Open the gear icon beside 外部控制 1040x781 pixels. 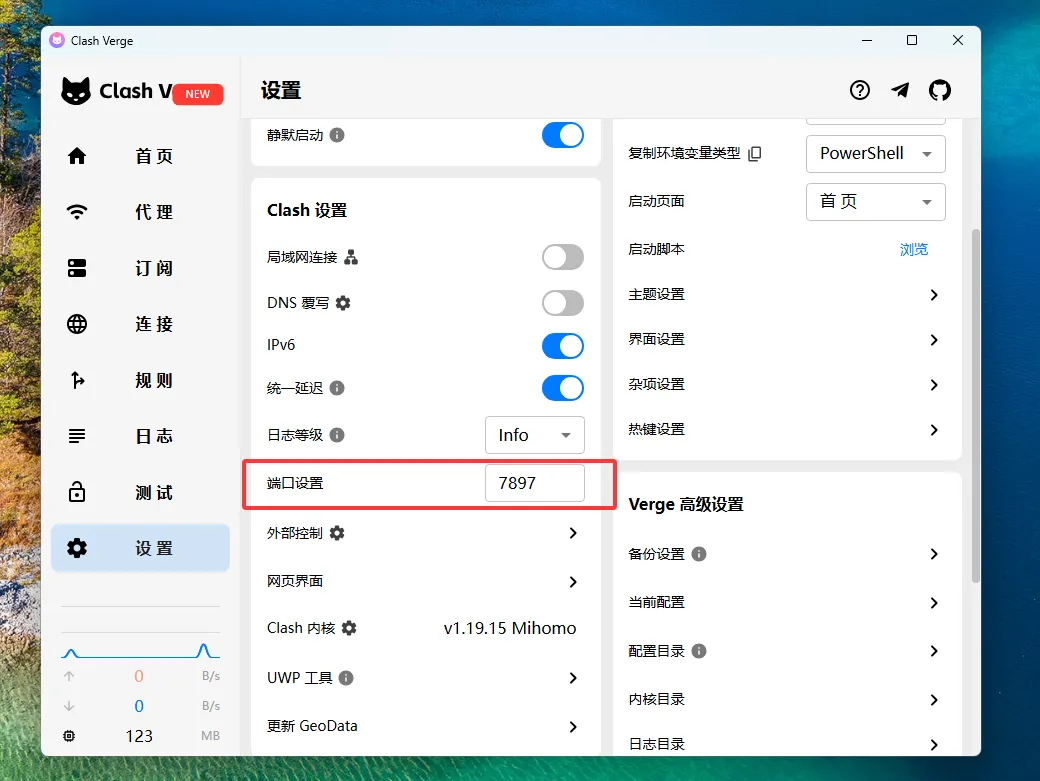pos(337,533)
